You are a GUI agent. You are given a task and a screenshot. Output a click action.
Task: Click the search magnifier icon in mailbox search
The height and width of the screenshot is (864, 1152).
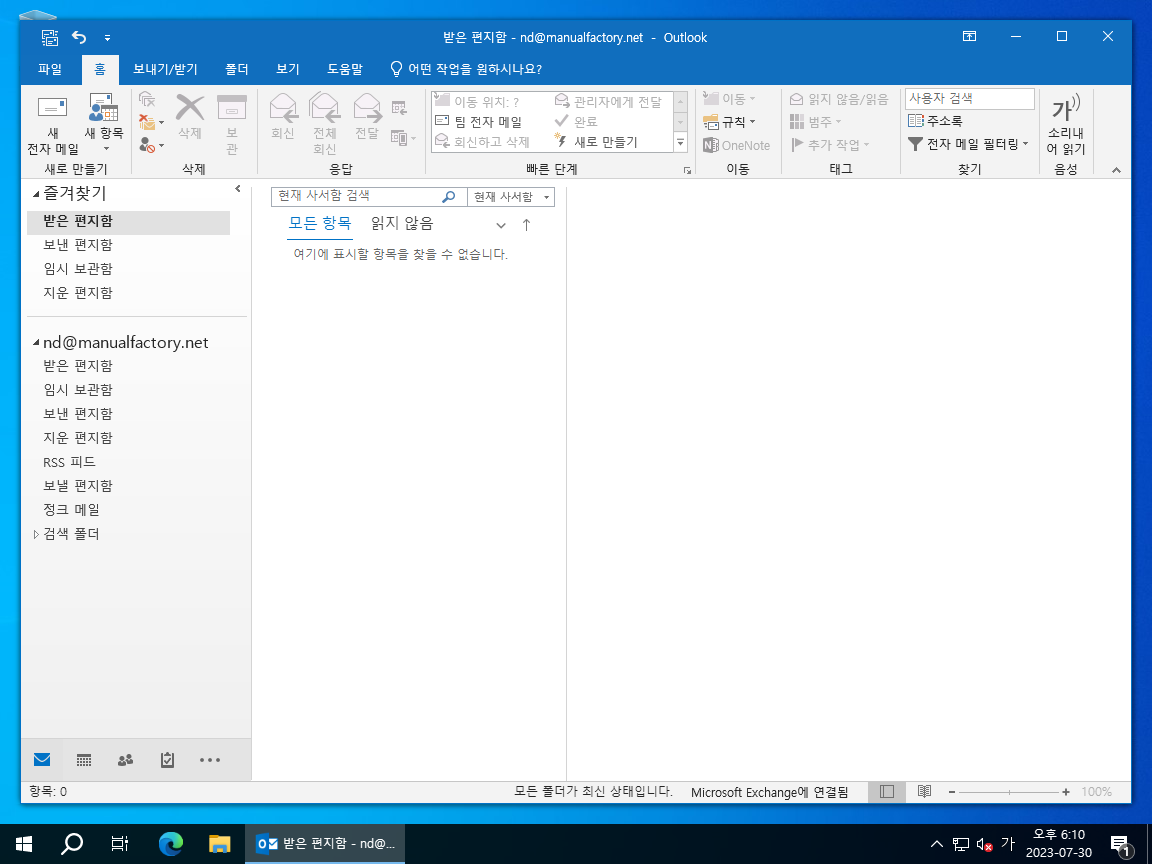[448, 197]
